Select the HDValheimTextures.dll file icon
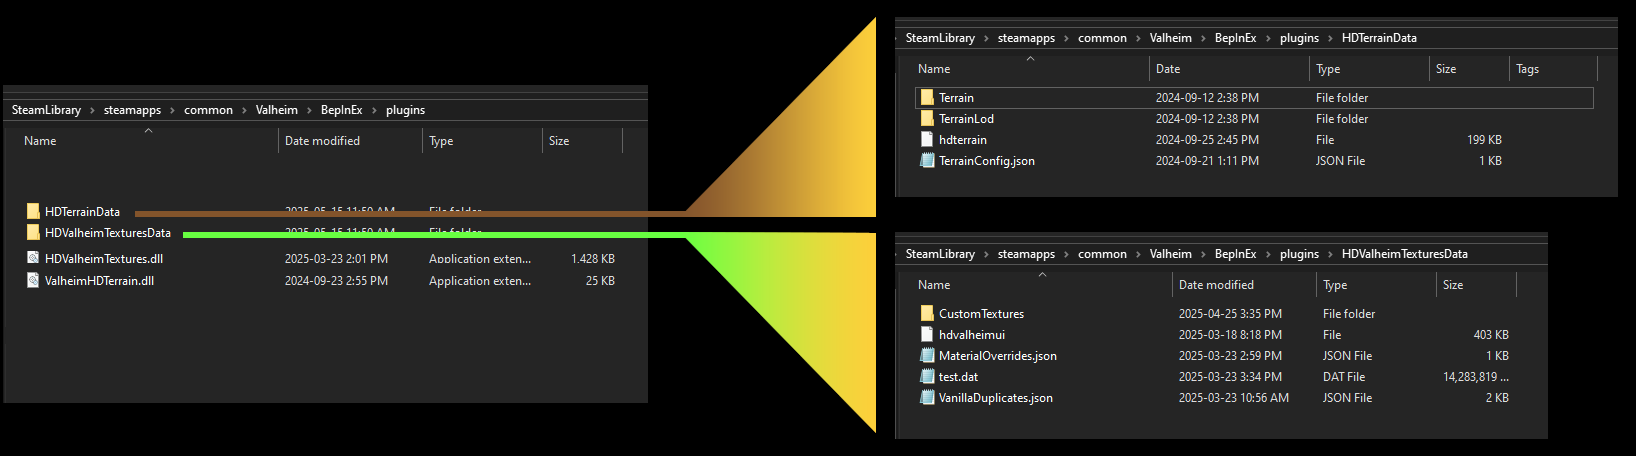This screenshot has width=1636, height=456. [34, 259]
